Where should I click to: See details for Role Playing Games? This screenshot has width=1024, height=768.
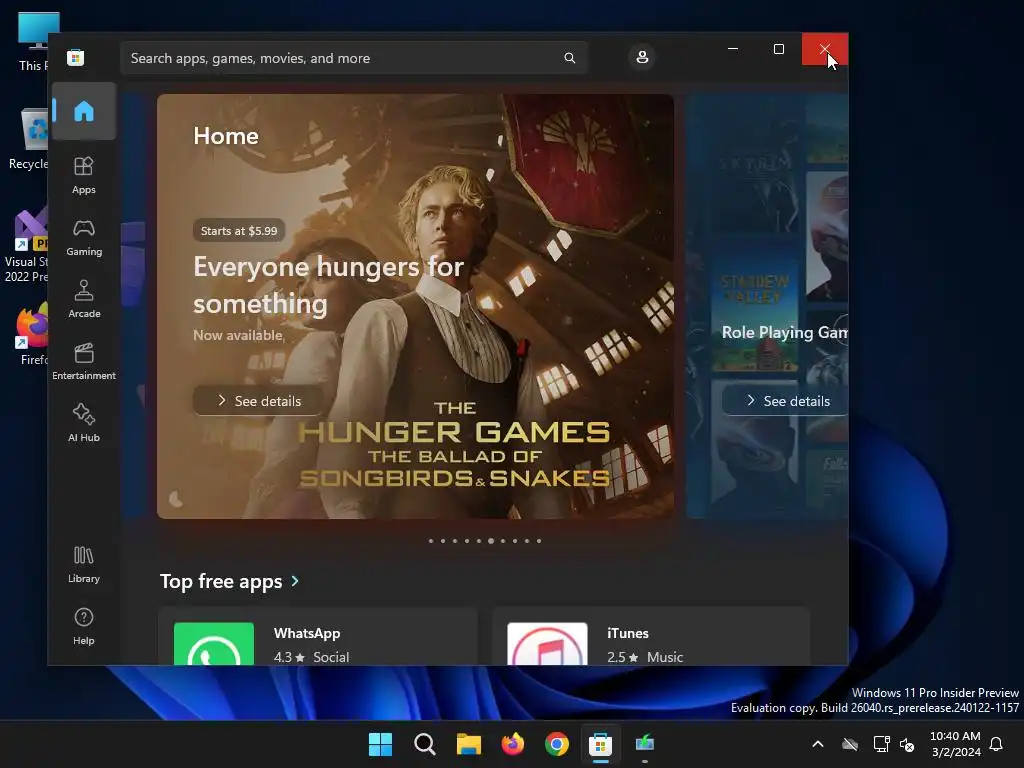click(x=786, y=401)
